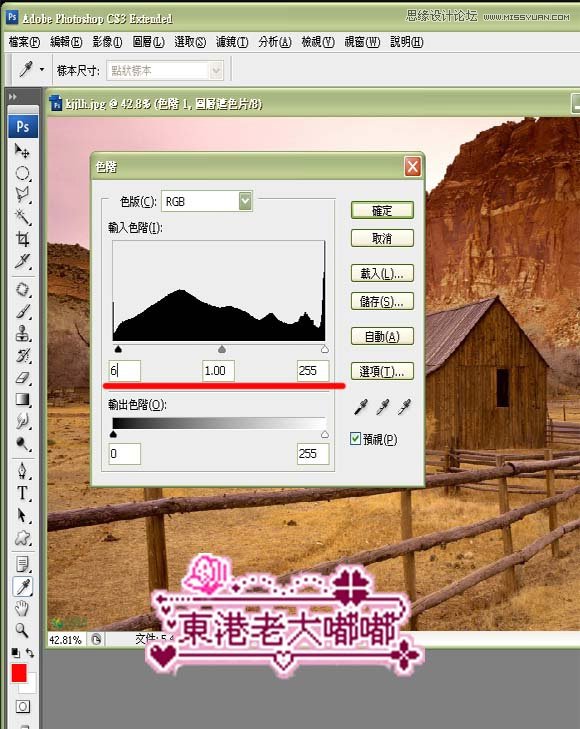580x729 pixels.
Task: Pick the set white point eyedropper
Action: point(404,407)
